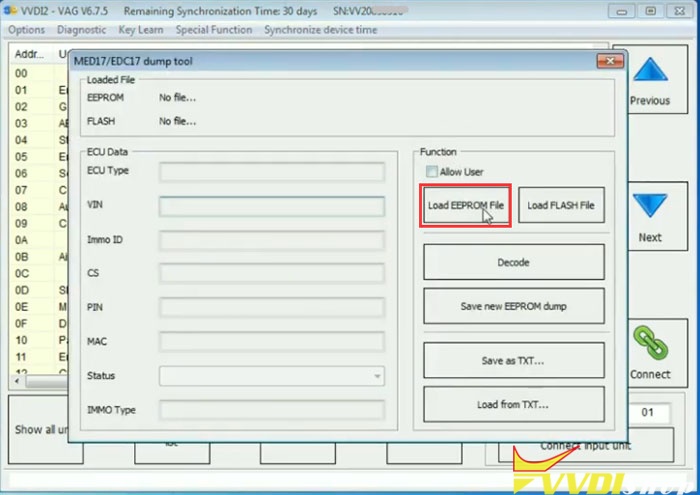Select the row with address 11
Image resolution: width=700 pixels, height=495 pixels.
pyautogui.click(x=39, y=357)
